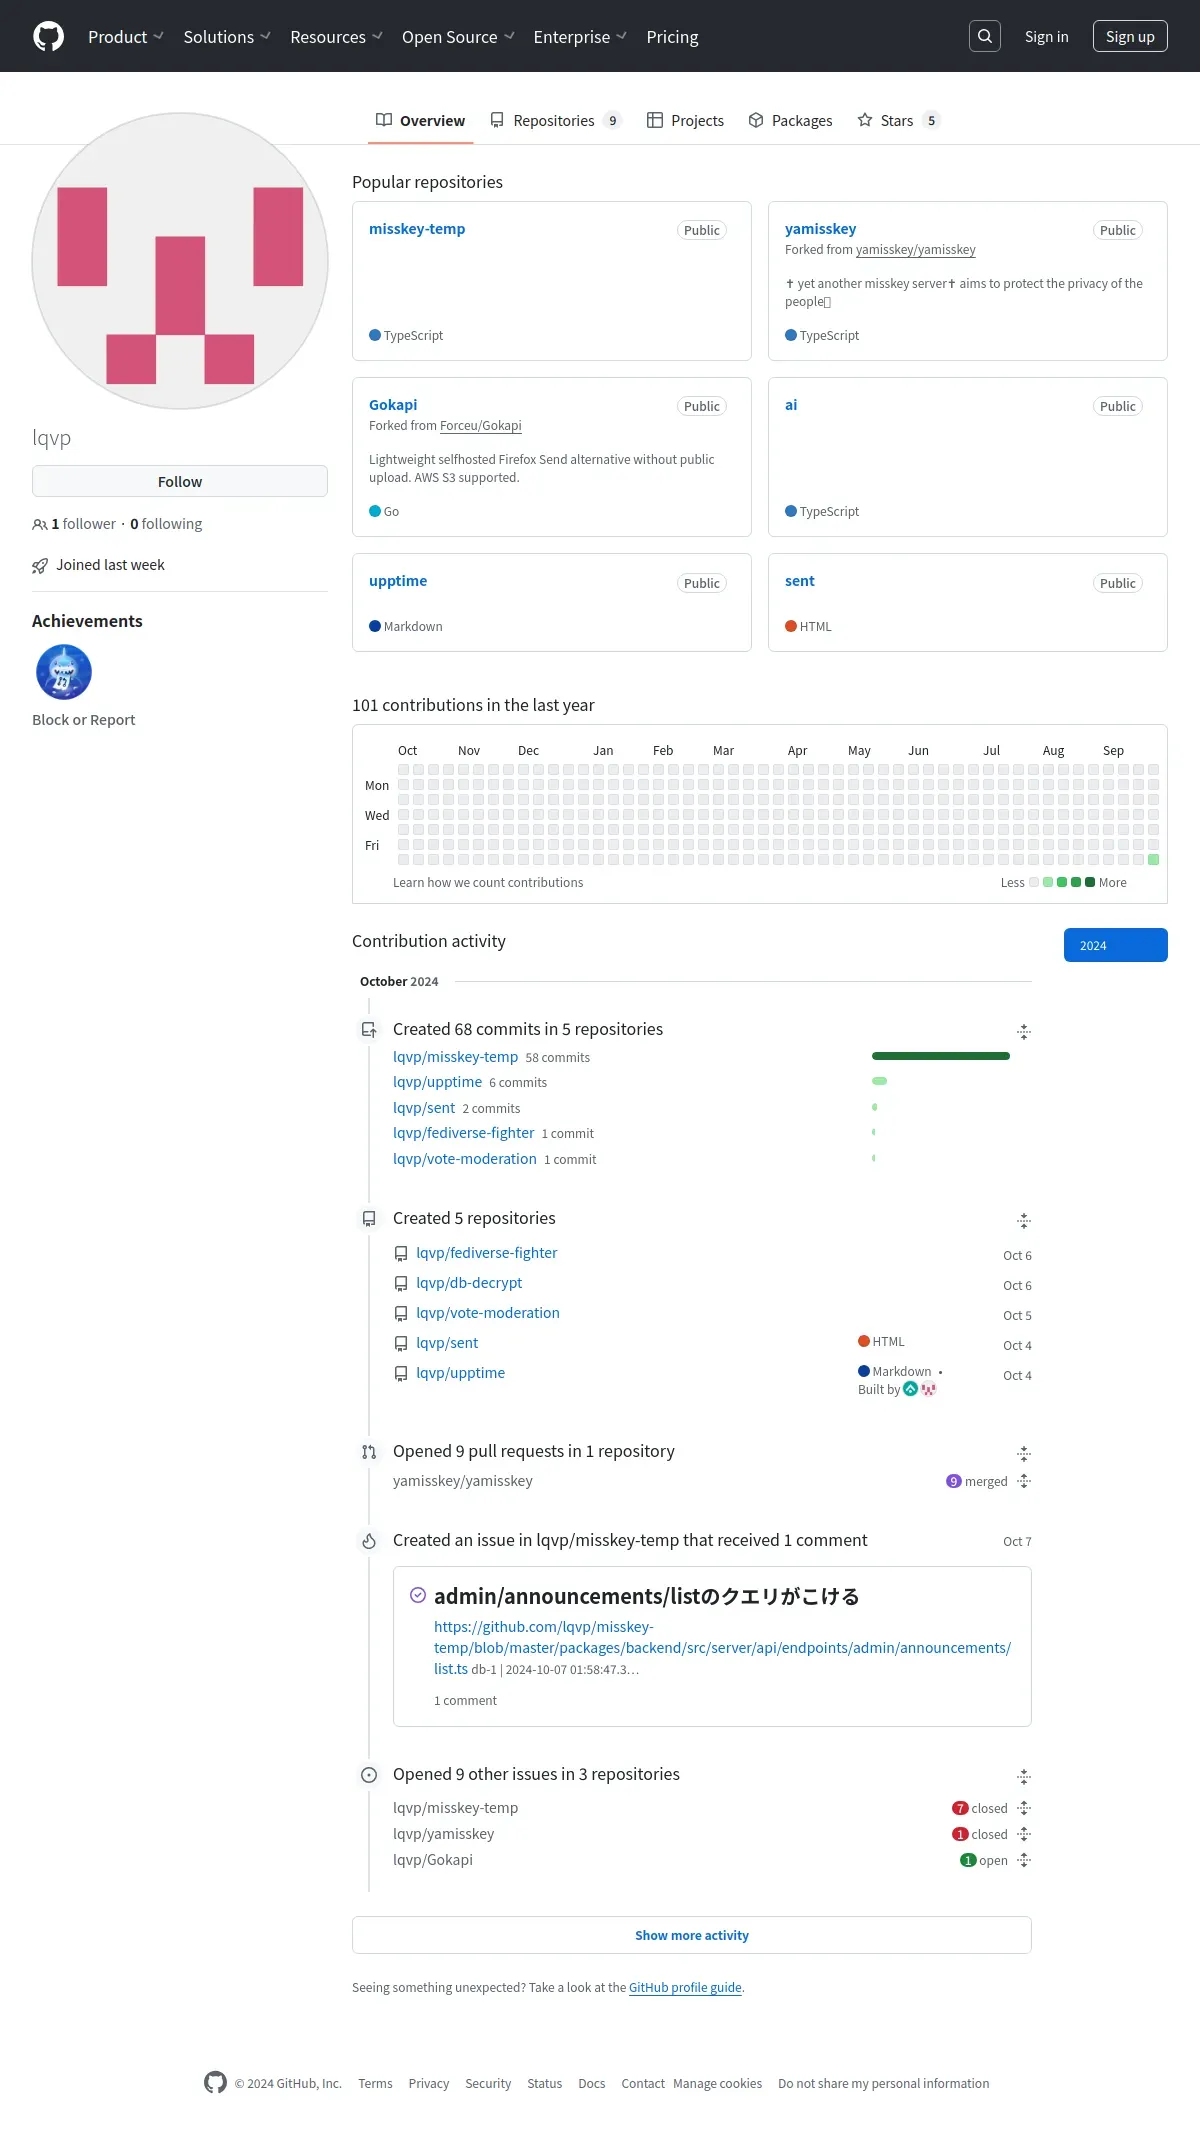This screenshot has height=2135, width=1200.
Task: Click the lqvp profile avatar
Action: (180, 261)
